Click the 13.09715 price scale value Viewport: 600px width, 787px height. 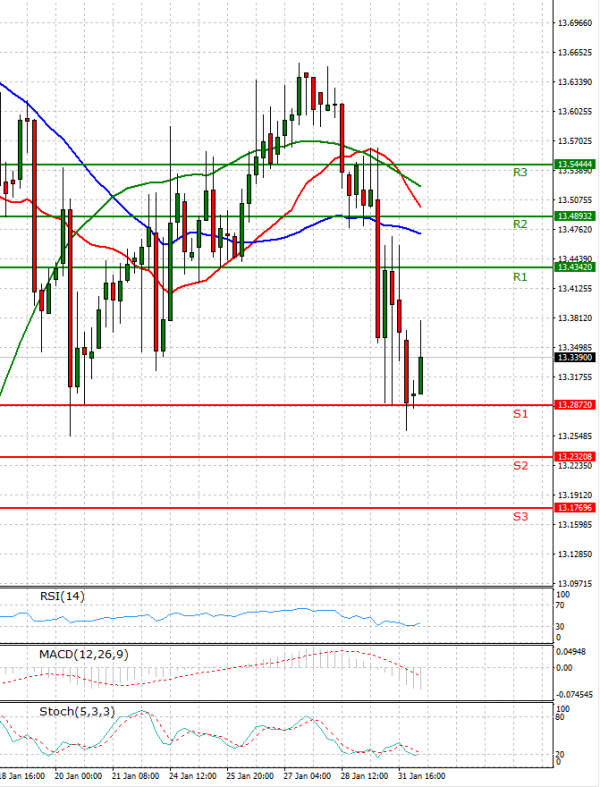pyautogui.click(x=575, y=583)
